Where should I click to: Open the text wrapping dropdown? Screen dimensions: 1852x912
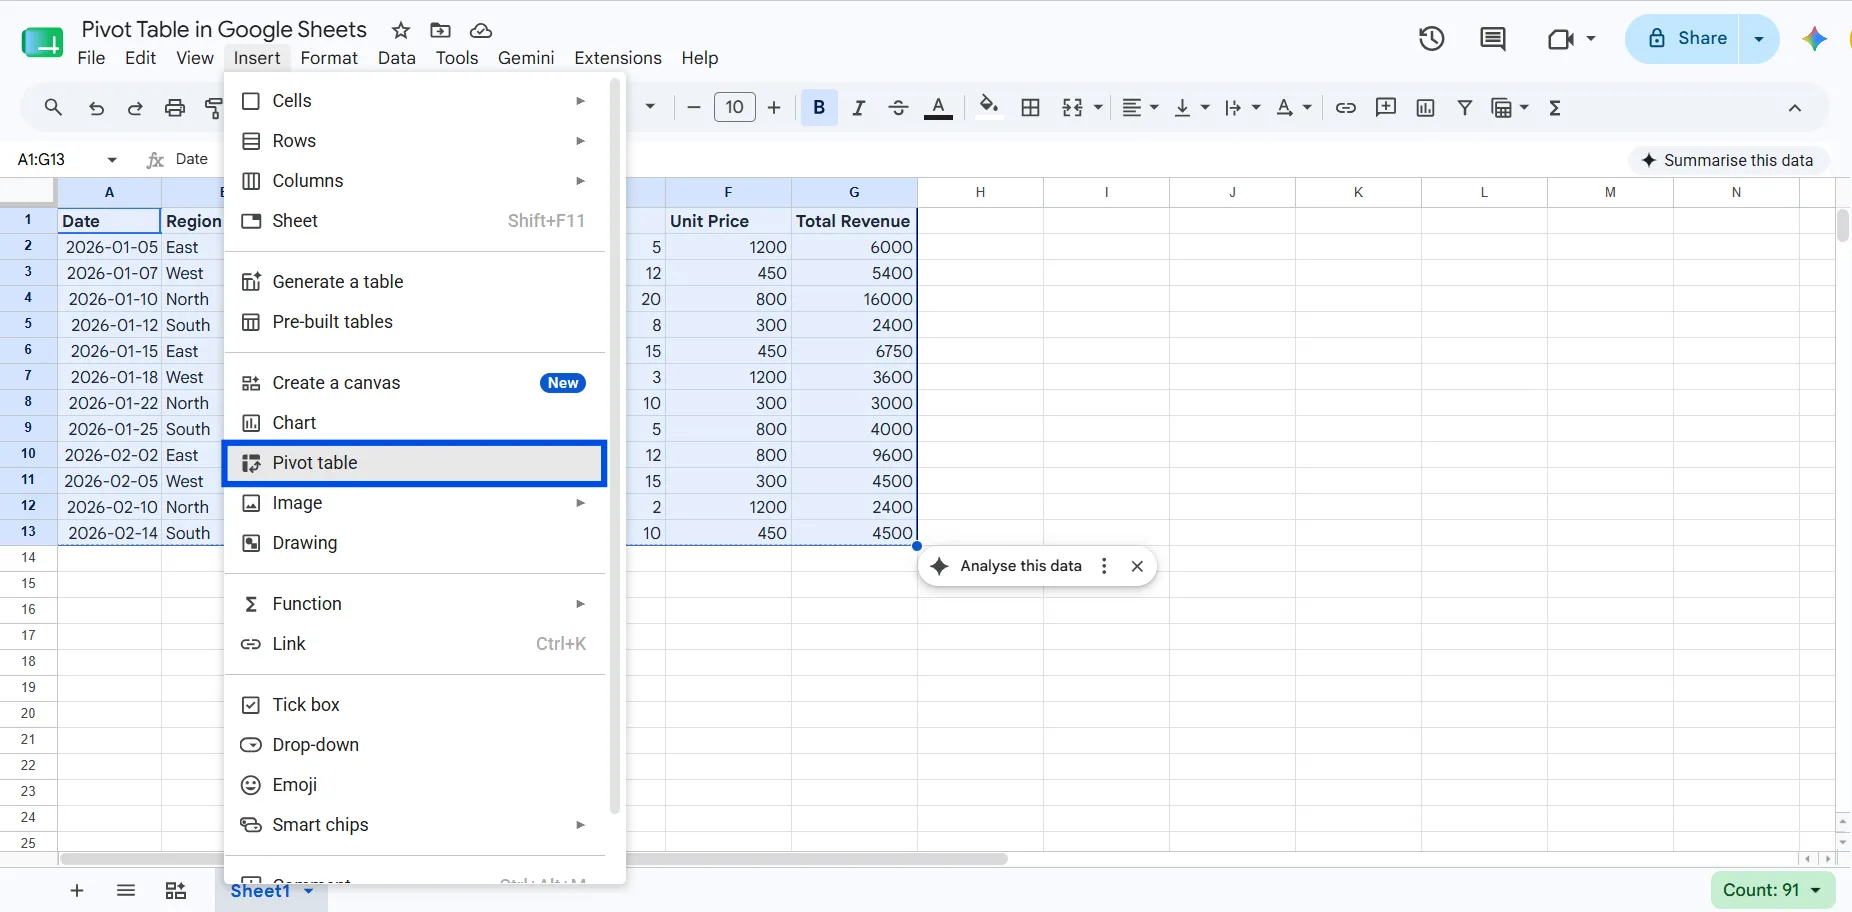pos(1242,108)
